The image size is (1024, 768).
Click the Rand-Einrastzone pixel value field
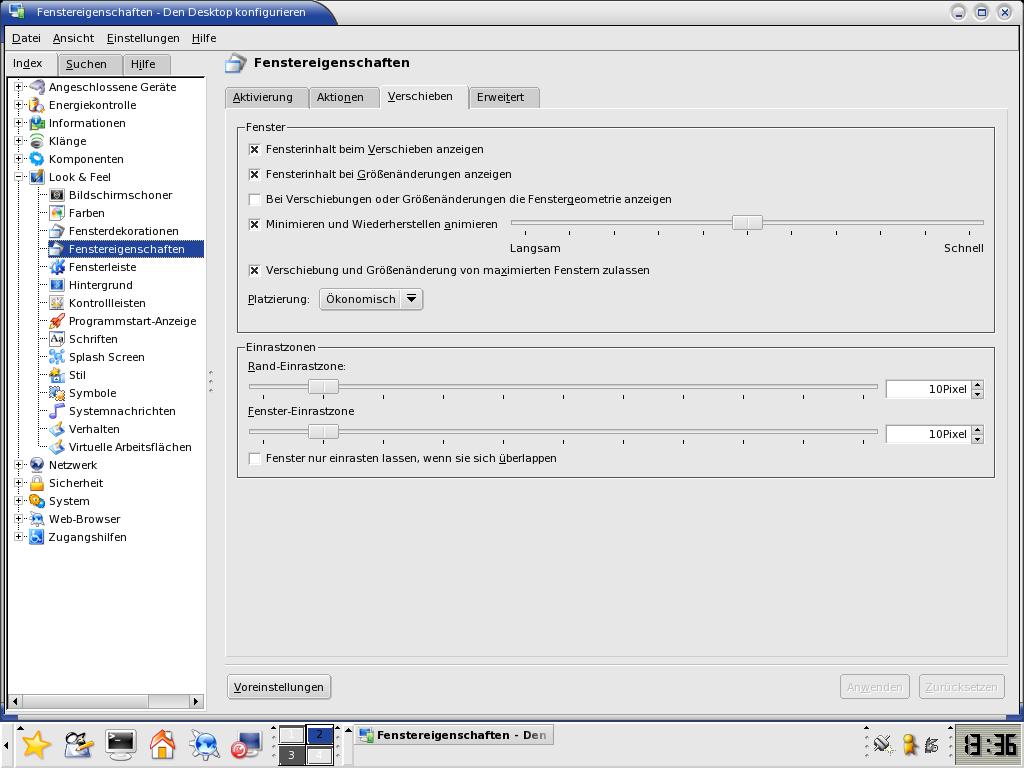click(x=928, y=389)
